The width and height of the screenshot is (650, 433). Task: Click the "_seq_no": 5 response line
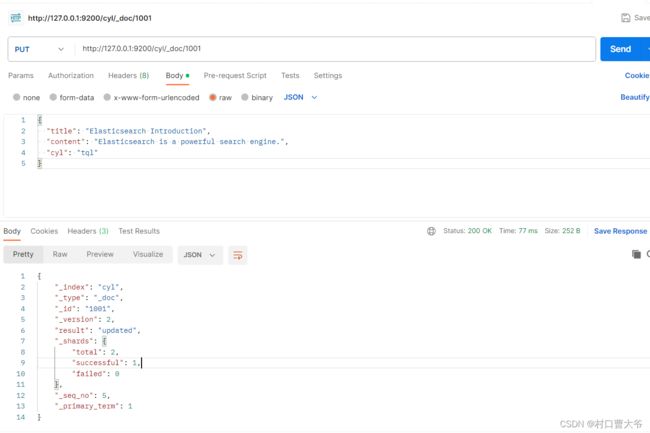[x=82, y=396]
